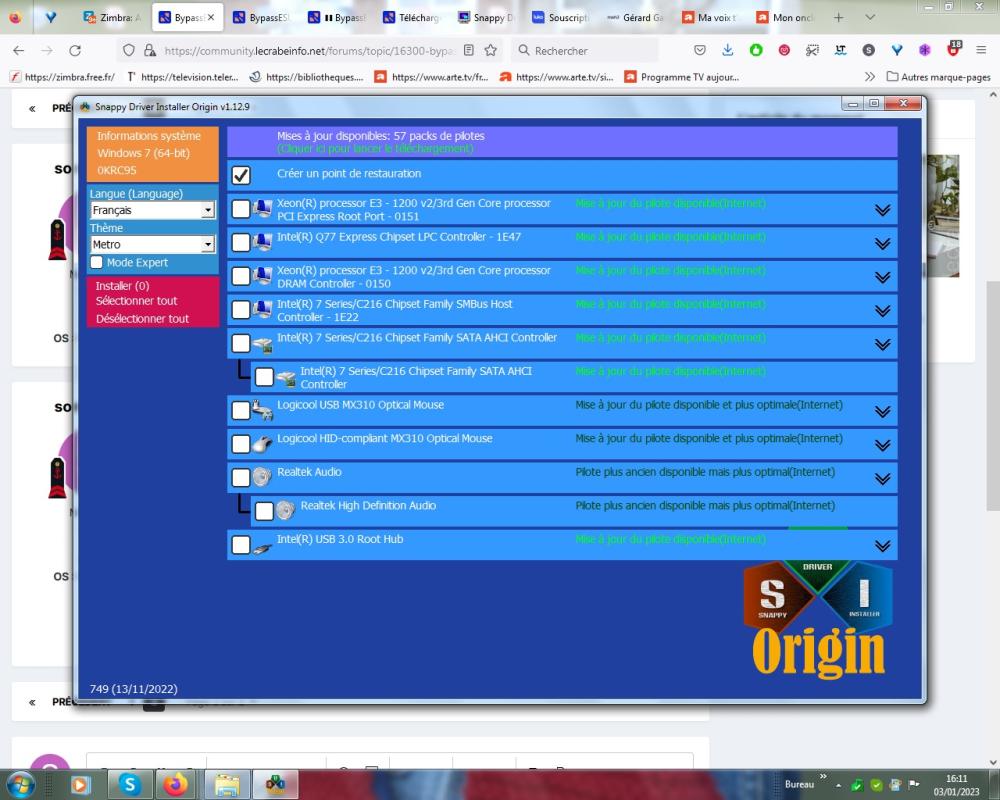Expand the Q77 LPC Controller row chevron

pyautogui.click(x=883, y=244)
